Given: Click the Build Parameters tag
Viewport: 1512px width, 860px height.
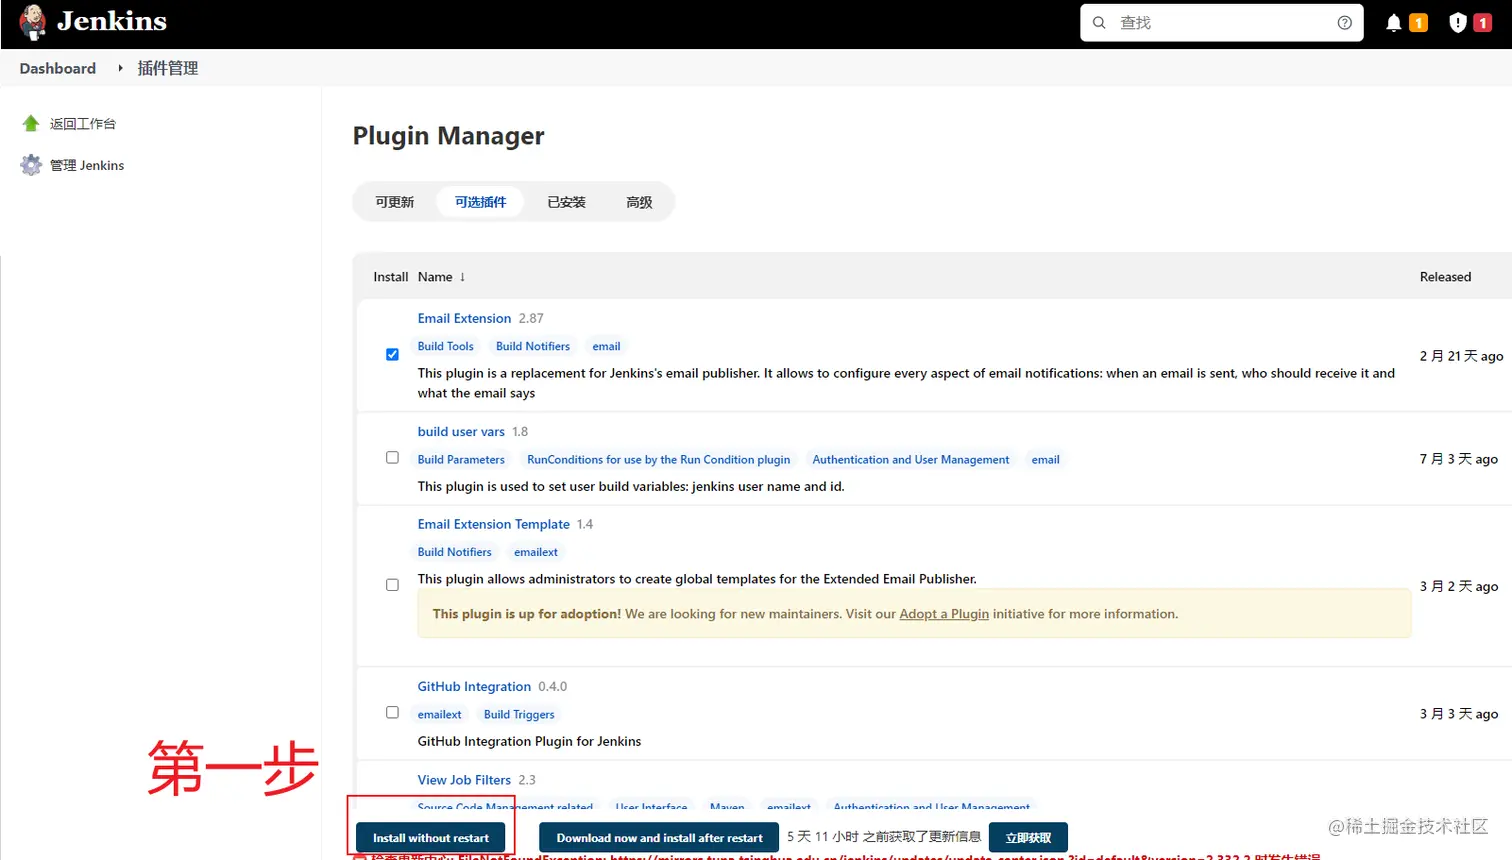Looking at the screenshot, I should 461,459.
